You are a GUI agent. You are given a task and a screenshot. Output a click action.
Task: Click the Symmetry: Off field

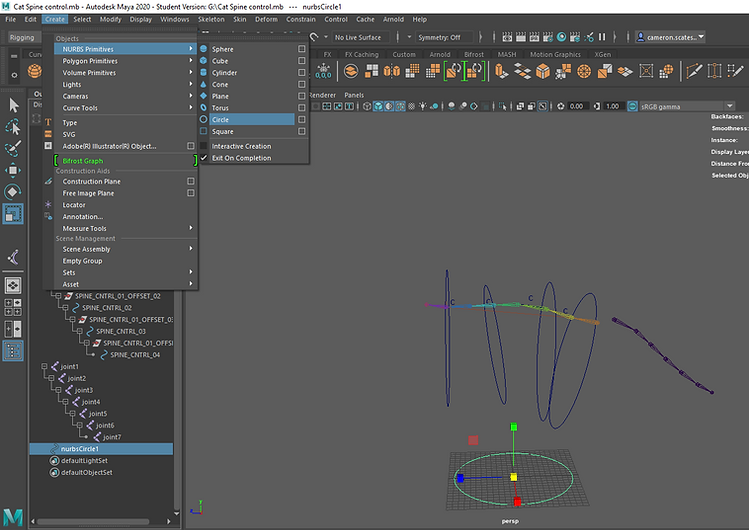pos(443,37)
